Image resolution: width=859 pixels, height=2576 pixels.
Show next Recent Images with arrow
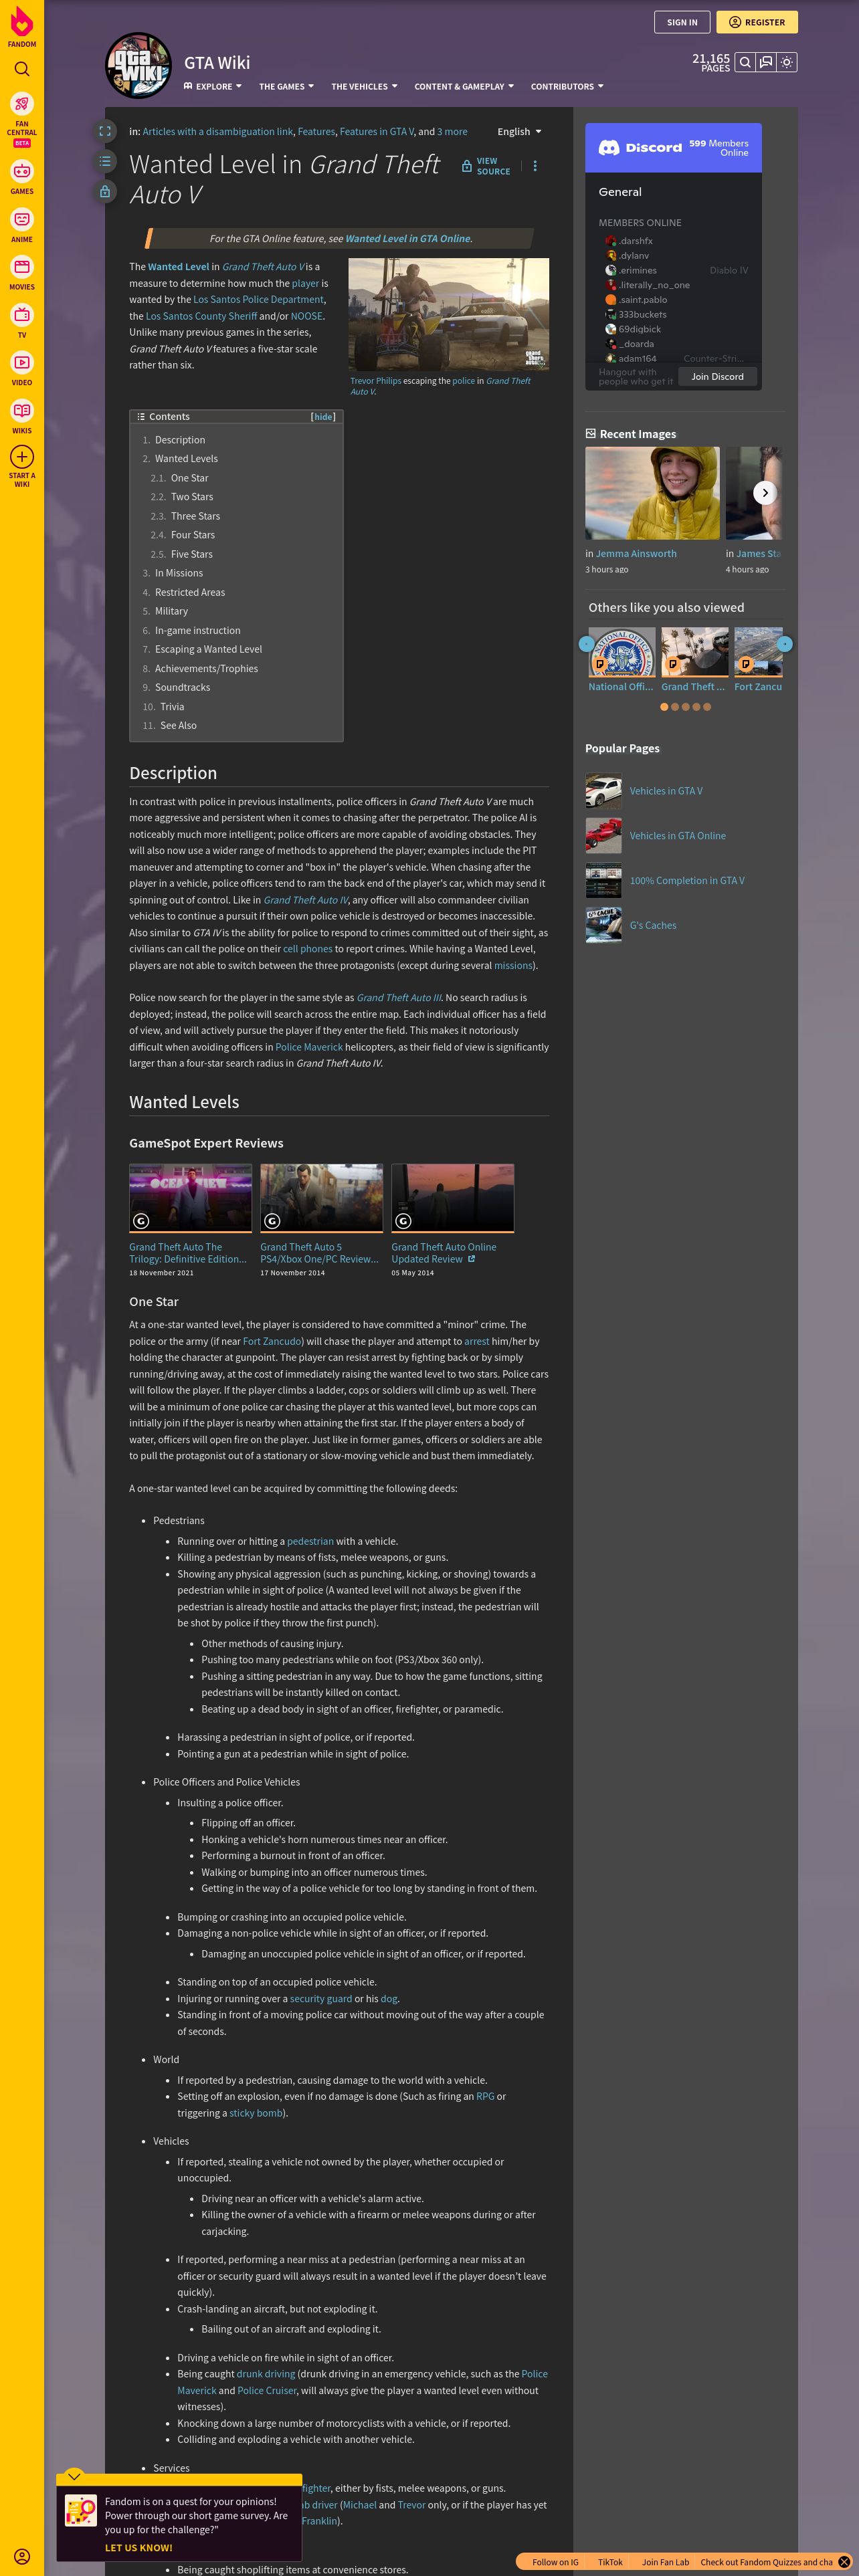764,492
